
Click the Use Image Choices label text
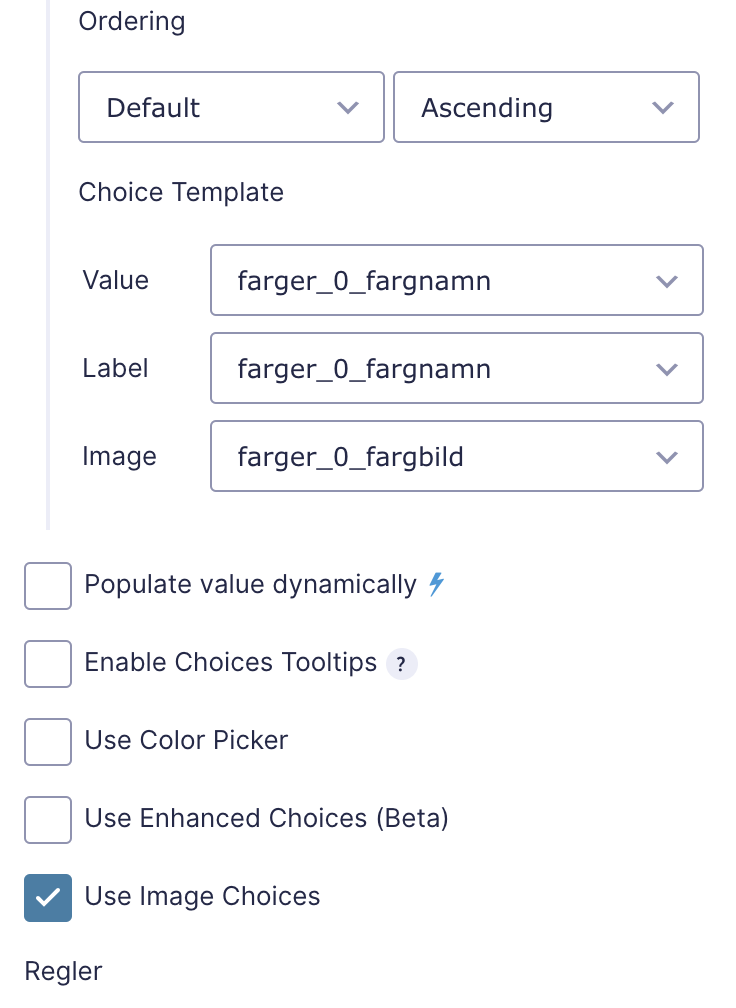(x=202, y=896)
